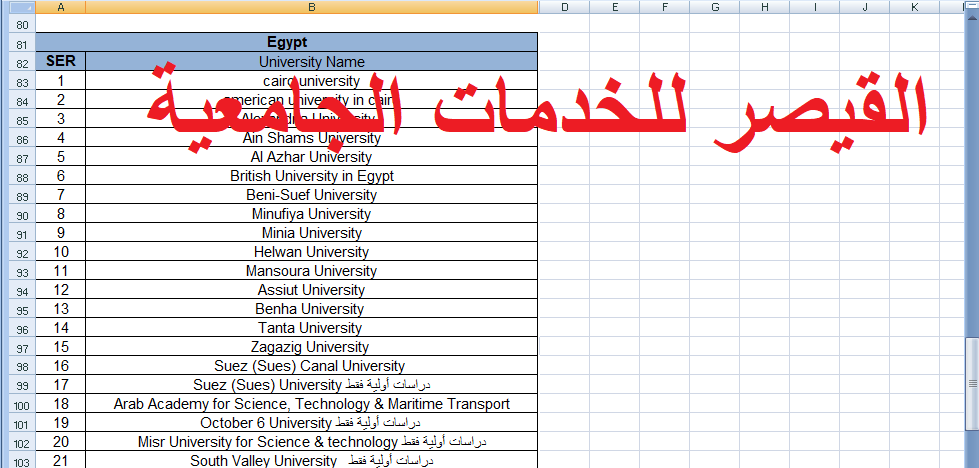The image size is (979, 468).
Task: Select row 100 header
Action: [x=22, y=406]
